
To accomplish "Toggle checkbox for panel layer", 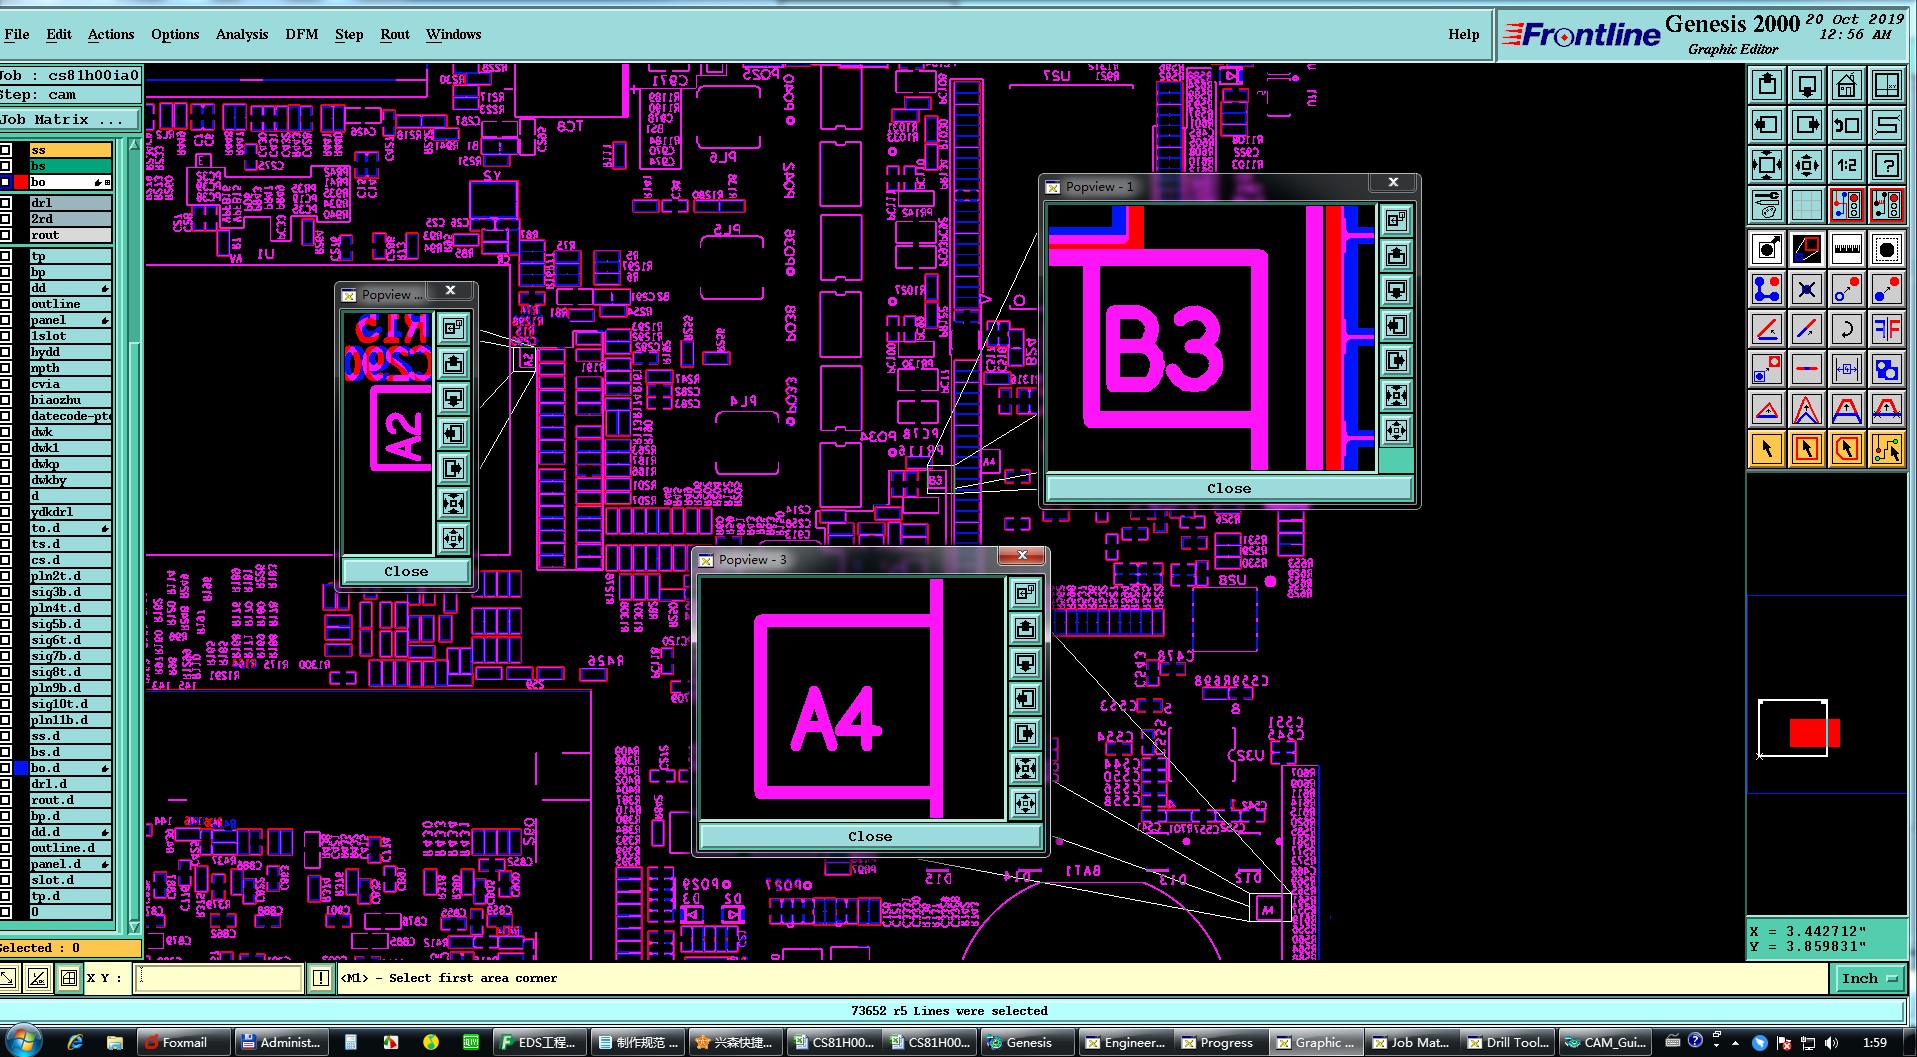I will click(6, 320).
